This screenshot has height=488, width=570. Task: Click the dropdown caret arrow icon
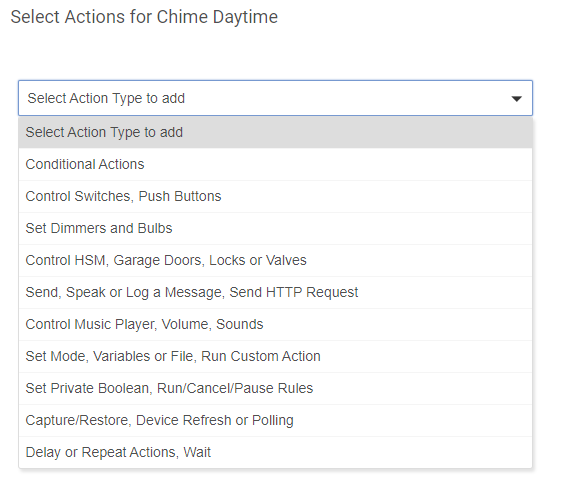pyautogui.click(x=516, y=99)
